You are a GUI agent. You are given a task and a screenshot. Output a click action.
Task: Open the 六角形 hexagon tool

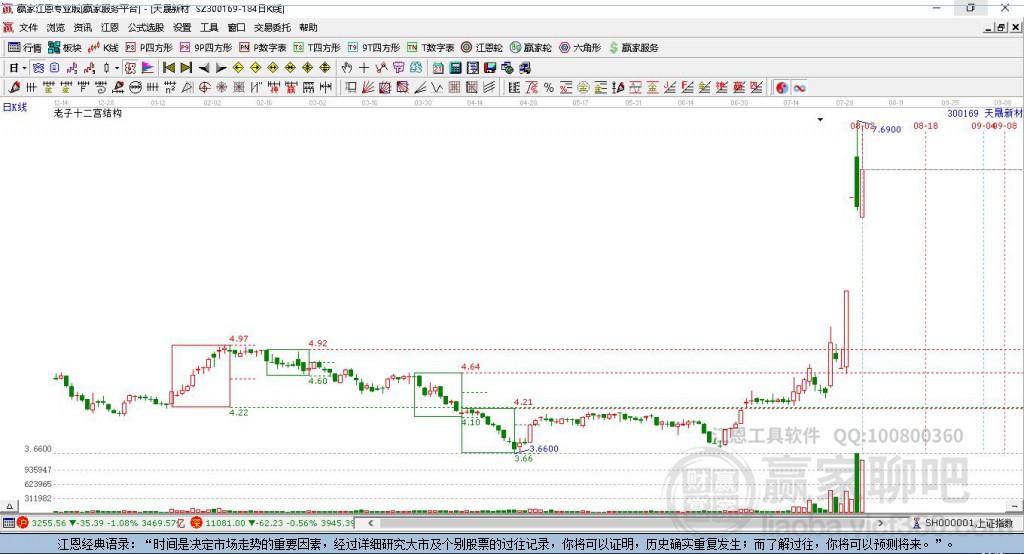(x=580, y=48)
